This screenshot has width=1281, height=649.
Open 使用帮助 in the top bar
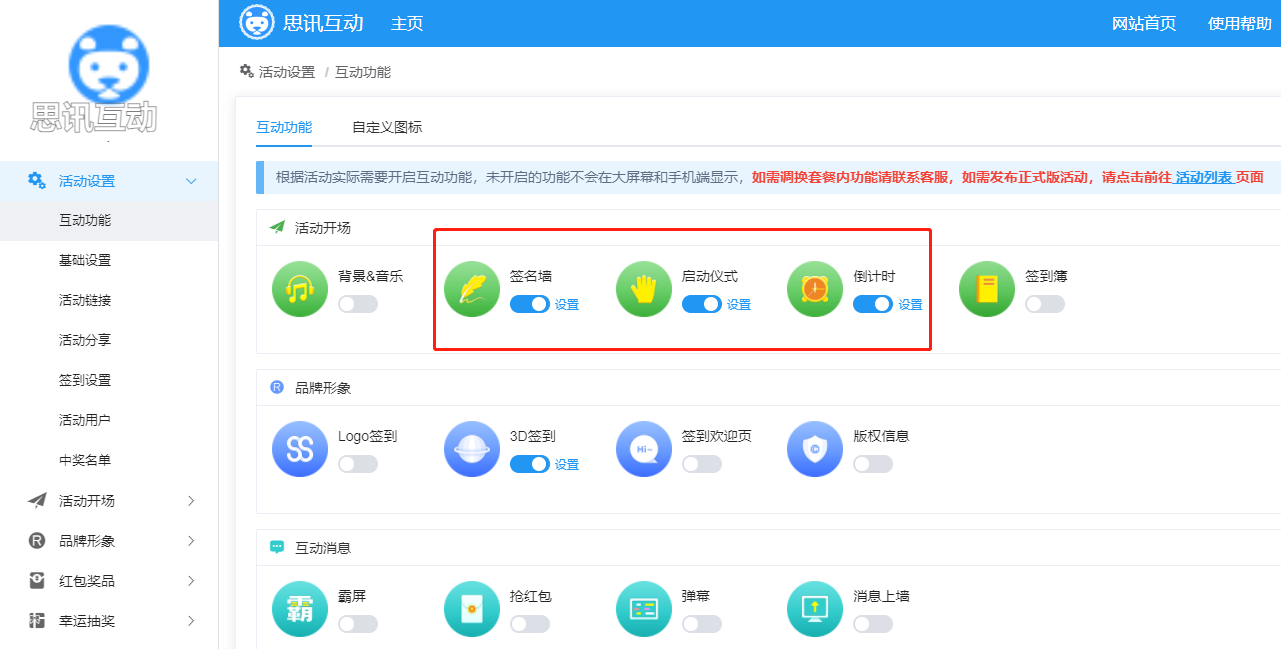point(1240,23)
